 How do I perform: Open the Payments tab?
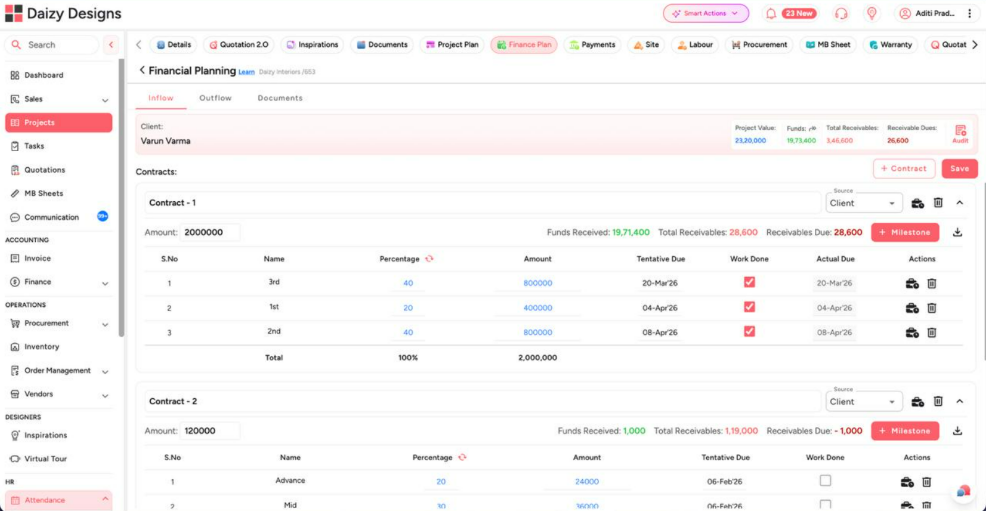pos(592,45)
